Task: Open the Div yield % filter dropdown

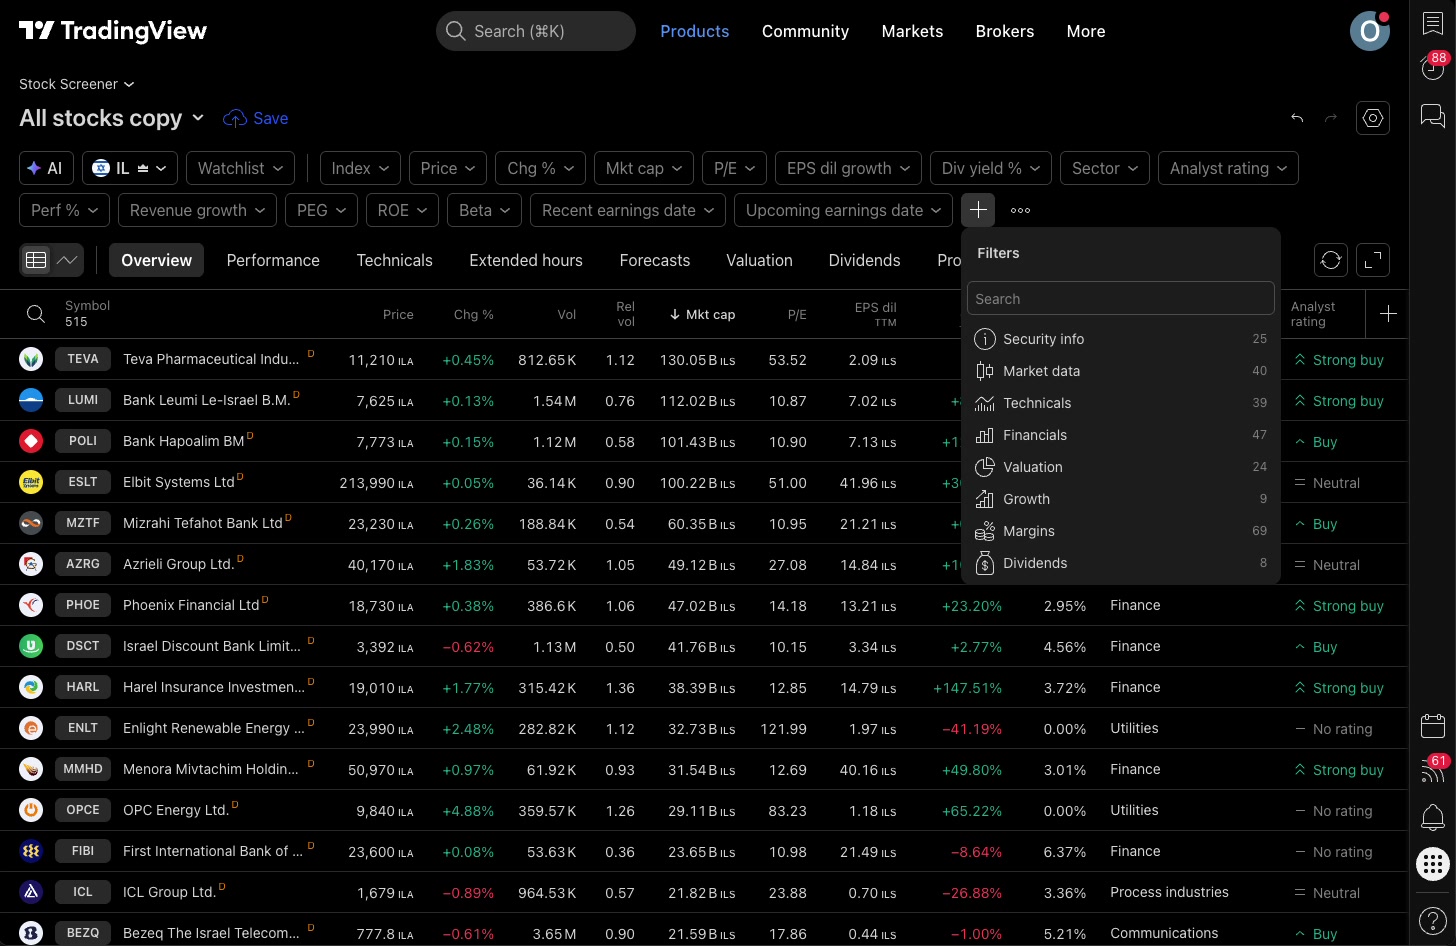Action: pyautogui.click(x=991, y=168)
